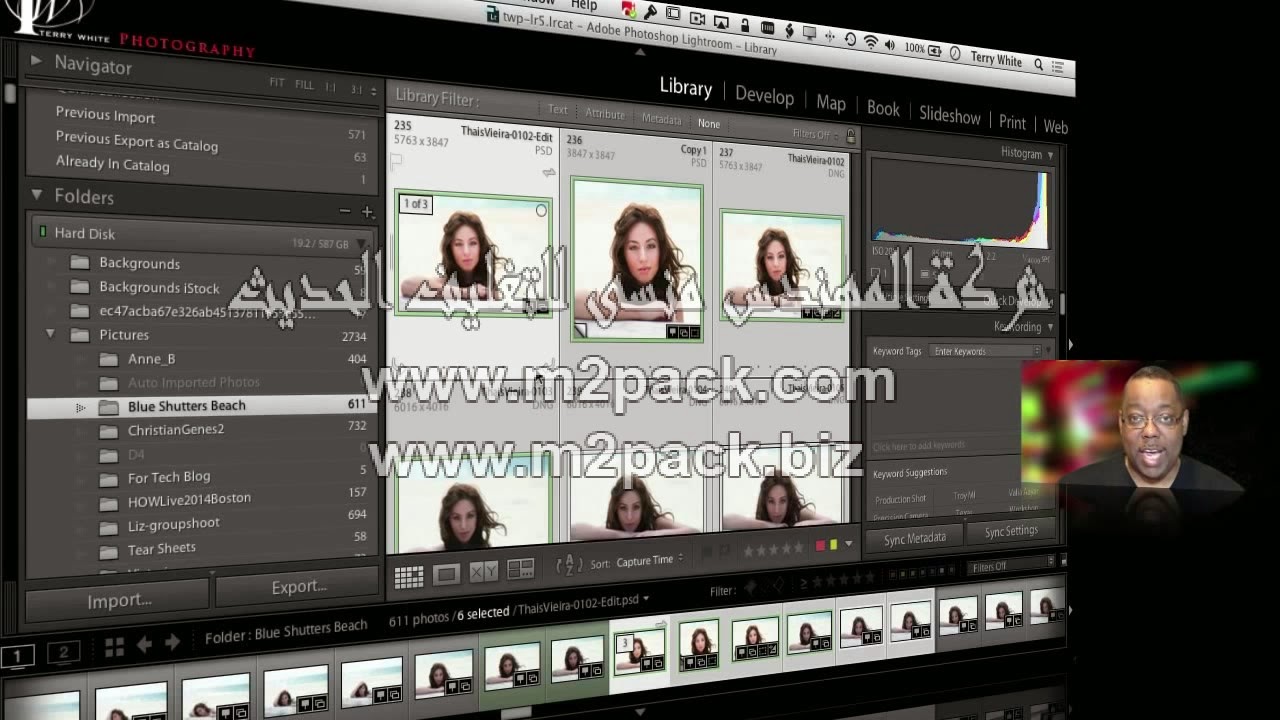This screenshot has width=1280, height=720.
Task: Open the Library module
Action: click(685, 88)
